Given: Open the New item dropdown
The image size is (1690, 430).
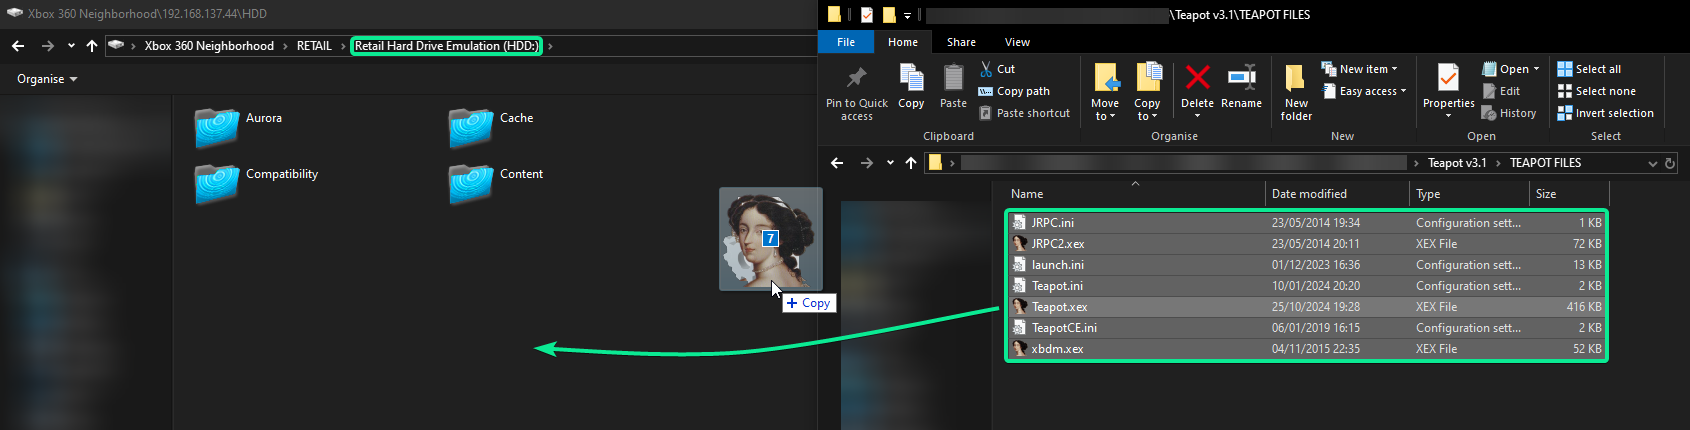Looking at the screenshot, I should pyautogui.click(x=1359, y=69).
